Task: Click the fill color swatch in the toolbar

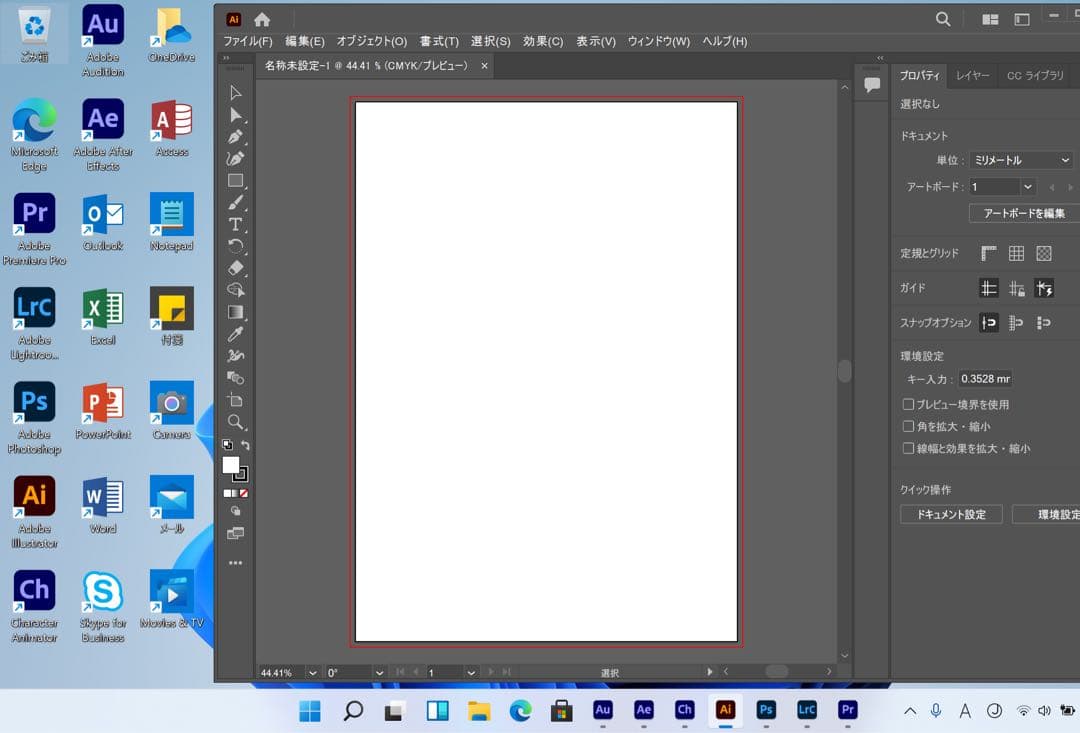Action: [x=231, y=465]
